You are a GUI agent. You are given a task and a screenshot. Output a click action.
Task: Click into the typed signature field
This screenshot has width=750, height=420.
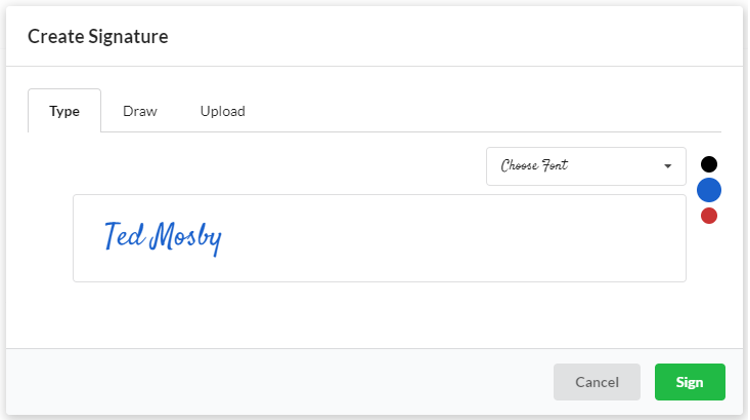[379, 238]
